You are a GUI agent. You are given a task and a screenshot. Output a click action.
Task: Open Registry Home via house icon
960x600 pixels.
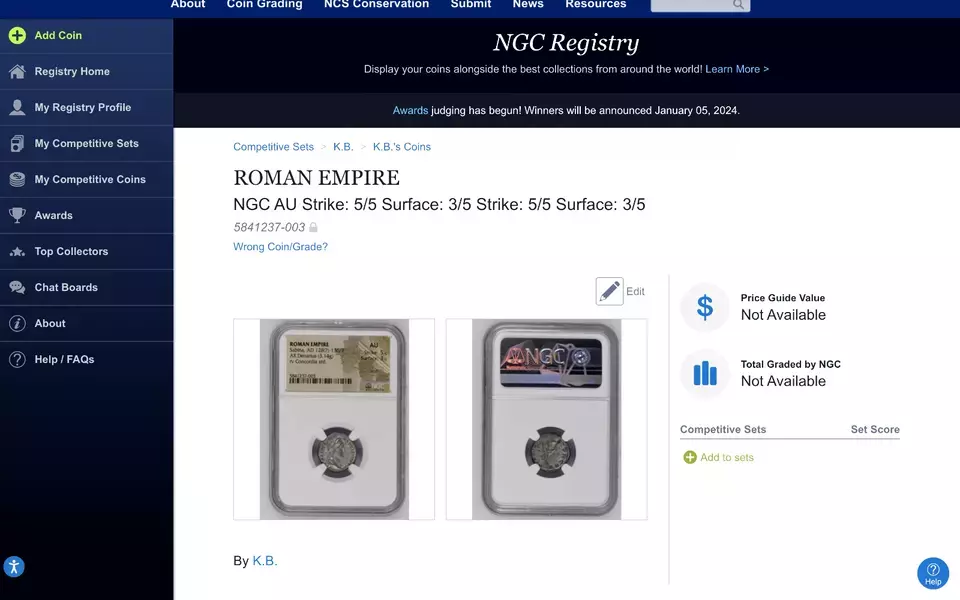(17, 72)
